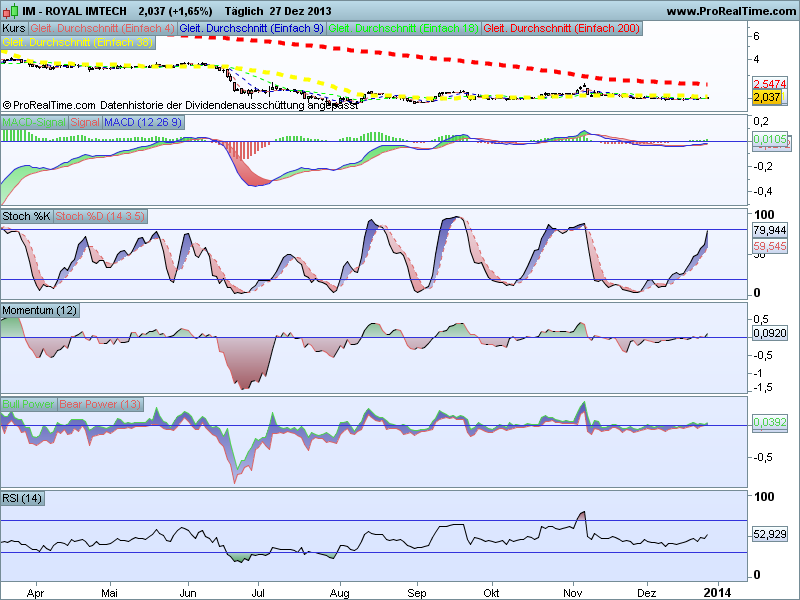Image resolution: width=800 pixels, height=600 pixels.
Task: Click Gleit. Durchschnitt (Einfach 200) label
Action: click(561, 29)
